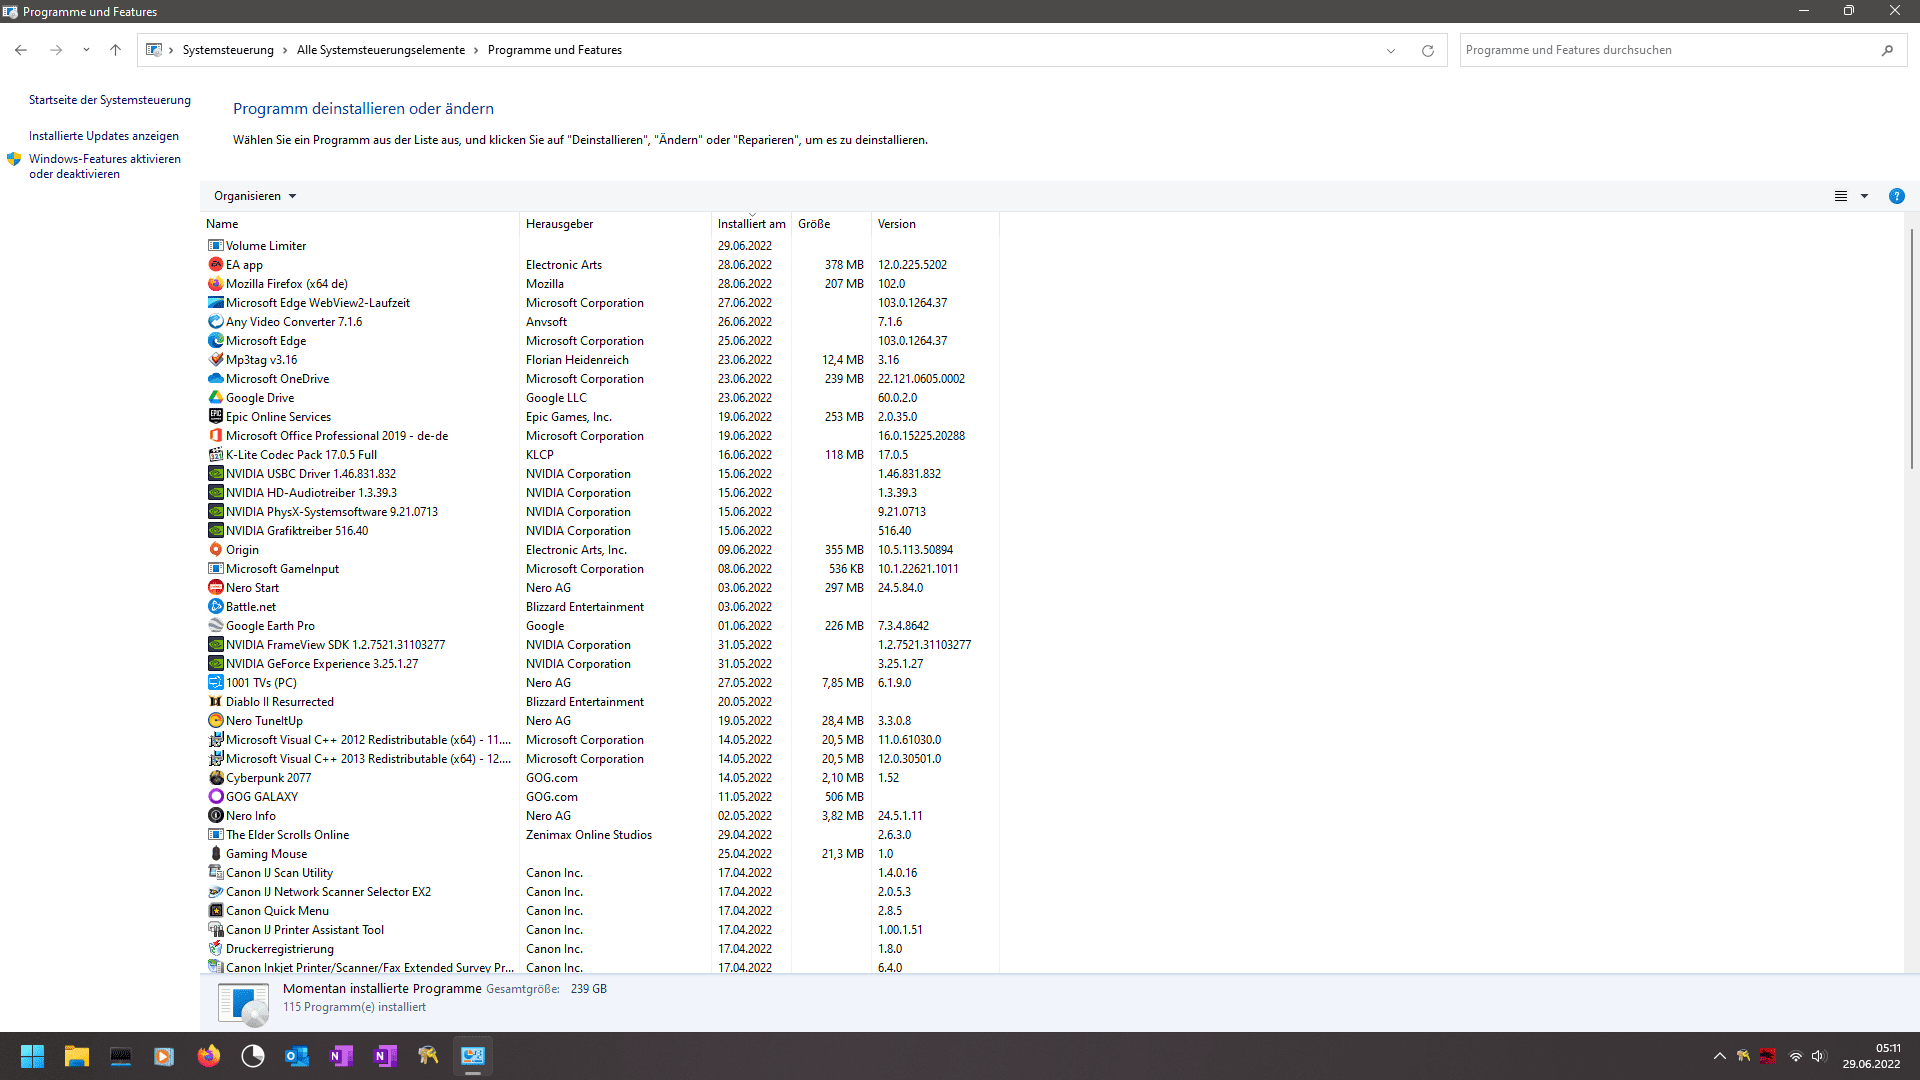The width and height of the screenshot is (1920, 1080).
Task: Click the view mode list button
Action: (x=1841, y=196)
